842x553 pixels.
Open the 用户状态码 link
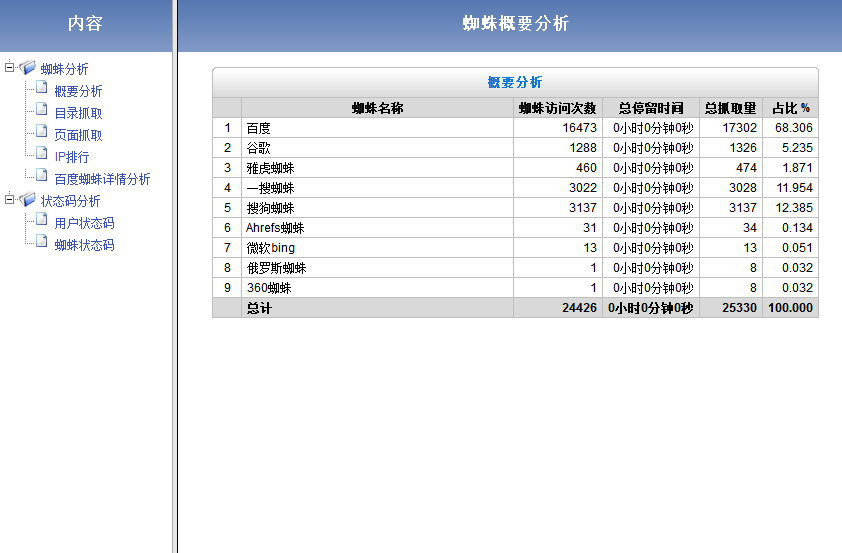click(x=84, y=223)
